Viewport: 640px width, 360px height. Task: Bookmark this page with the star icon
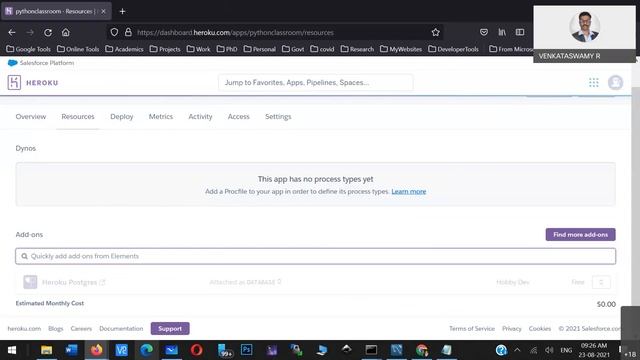[436, 32]
